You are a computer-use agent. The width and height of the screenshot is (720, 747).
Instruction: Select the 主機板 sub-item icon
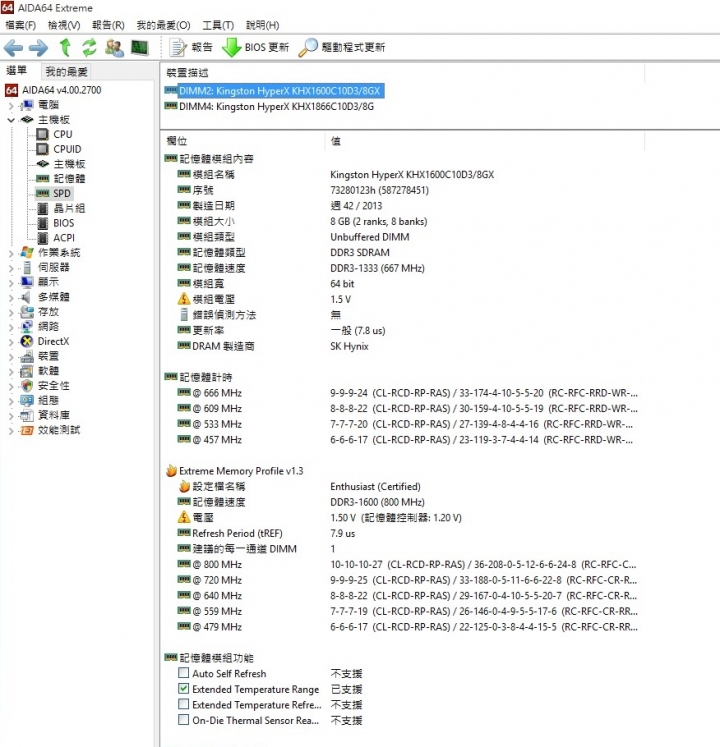click(42, 164)
